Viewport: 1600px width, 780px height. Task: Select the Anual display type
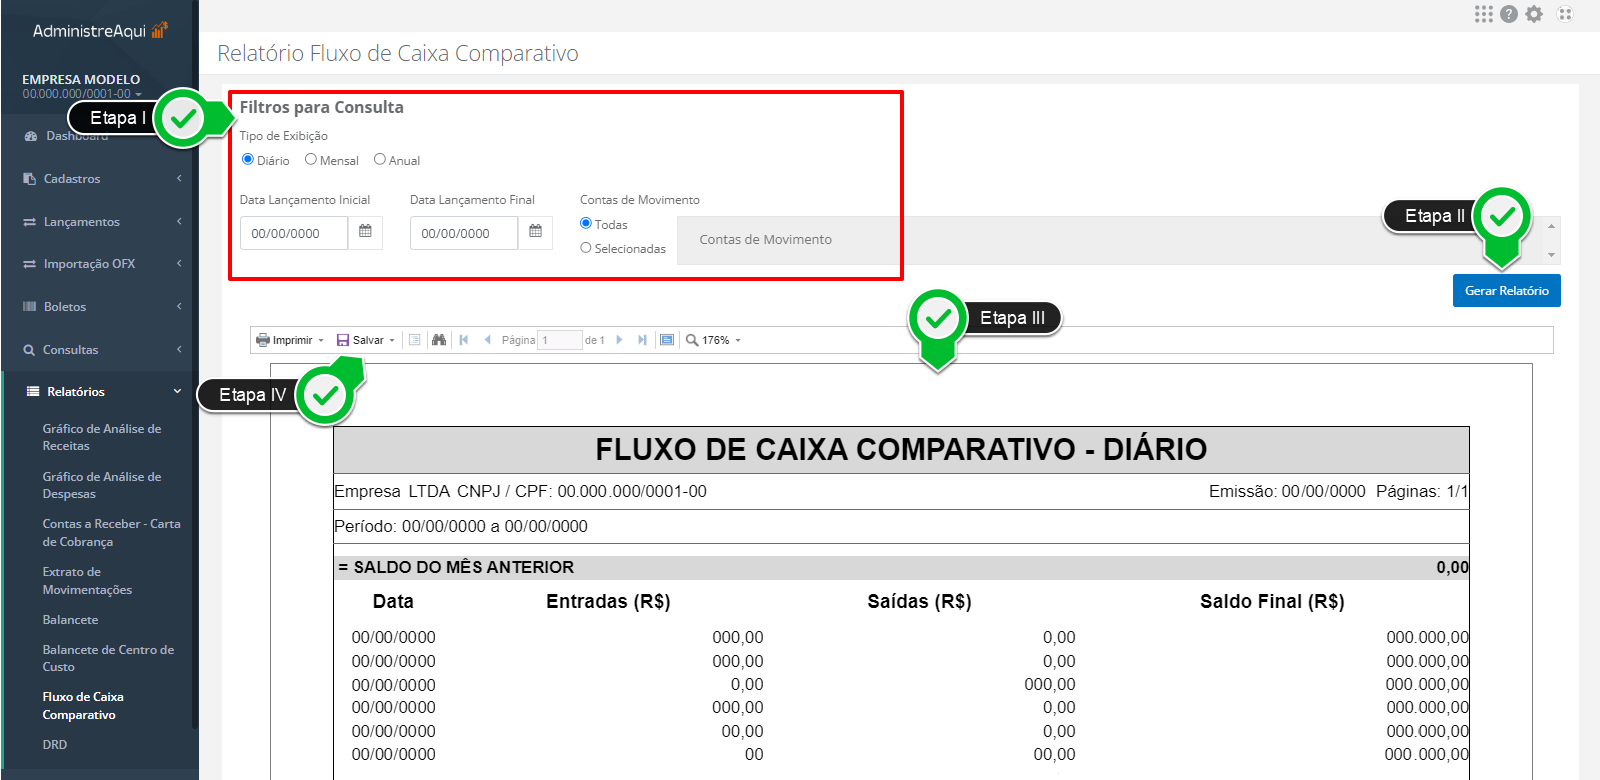pos(380,159)
